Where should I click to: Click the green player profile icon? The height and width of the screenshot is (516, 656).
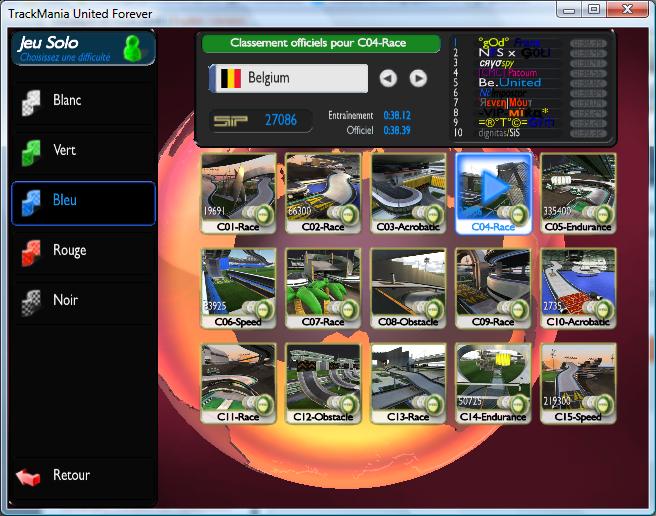(x=132, y=48)
